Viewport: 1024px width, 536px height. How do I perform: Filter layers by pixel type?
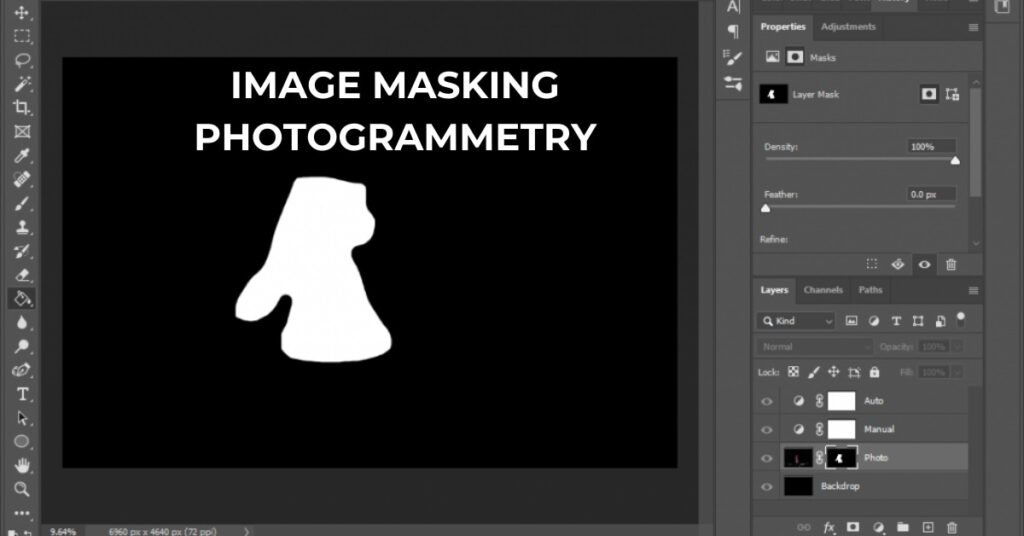851,321
